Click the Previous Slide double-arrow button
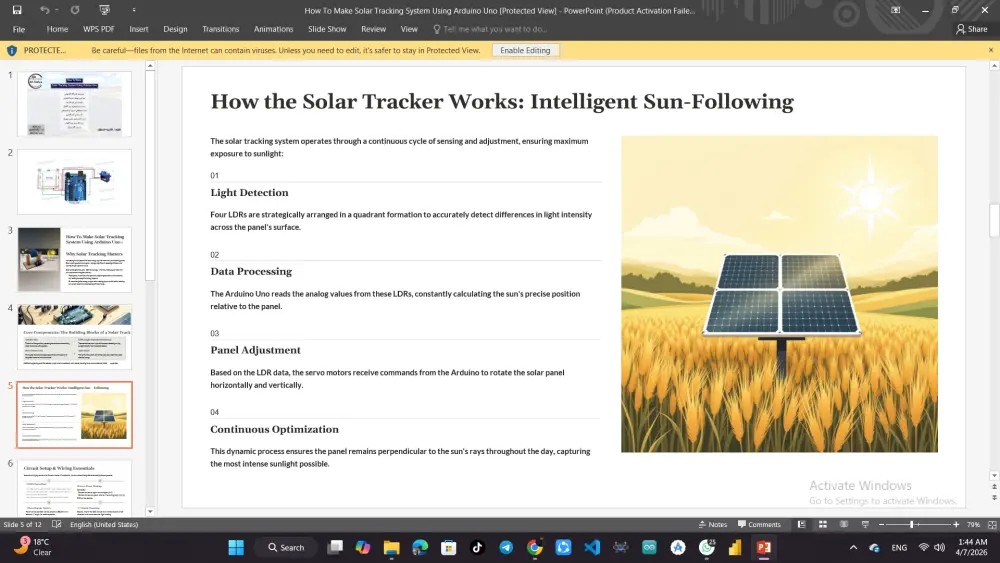Image resolution: width=1000 pixels, height=563 pixels. click(994, 486)
